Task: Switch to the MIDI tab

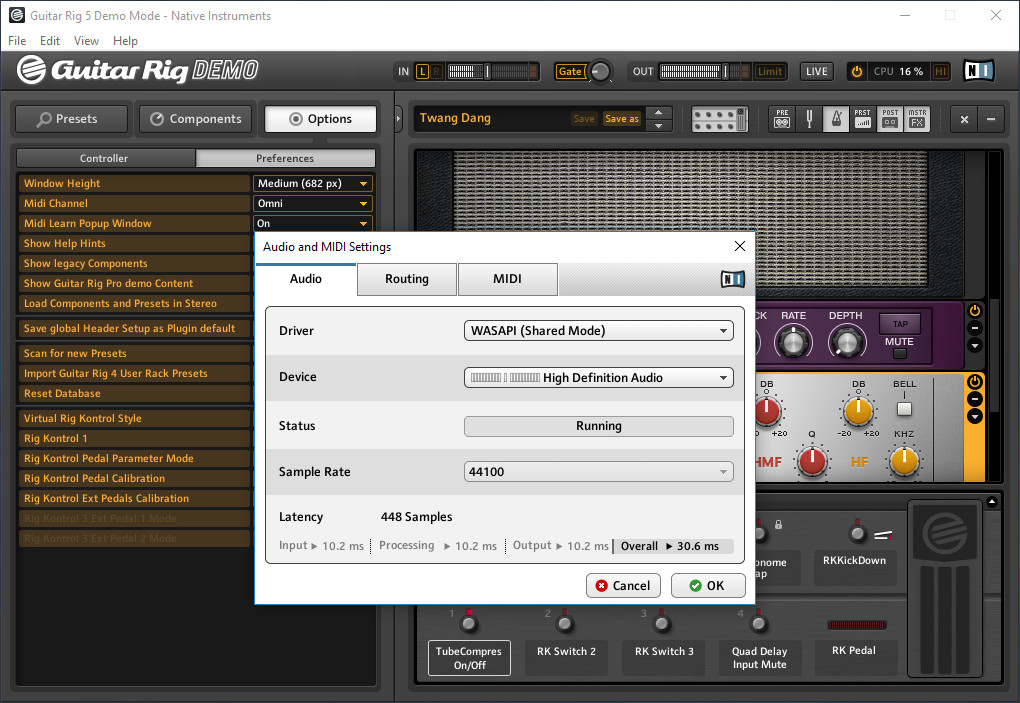Action: 507,279
